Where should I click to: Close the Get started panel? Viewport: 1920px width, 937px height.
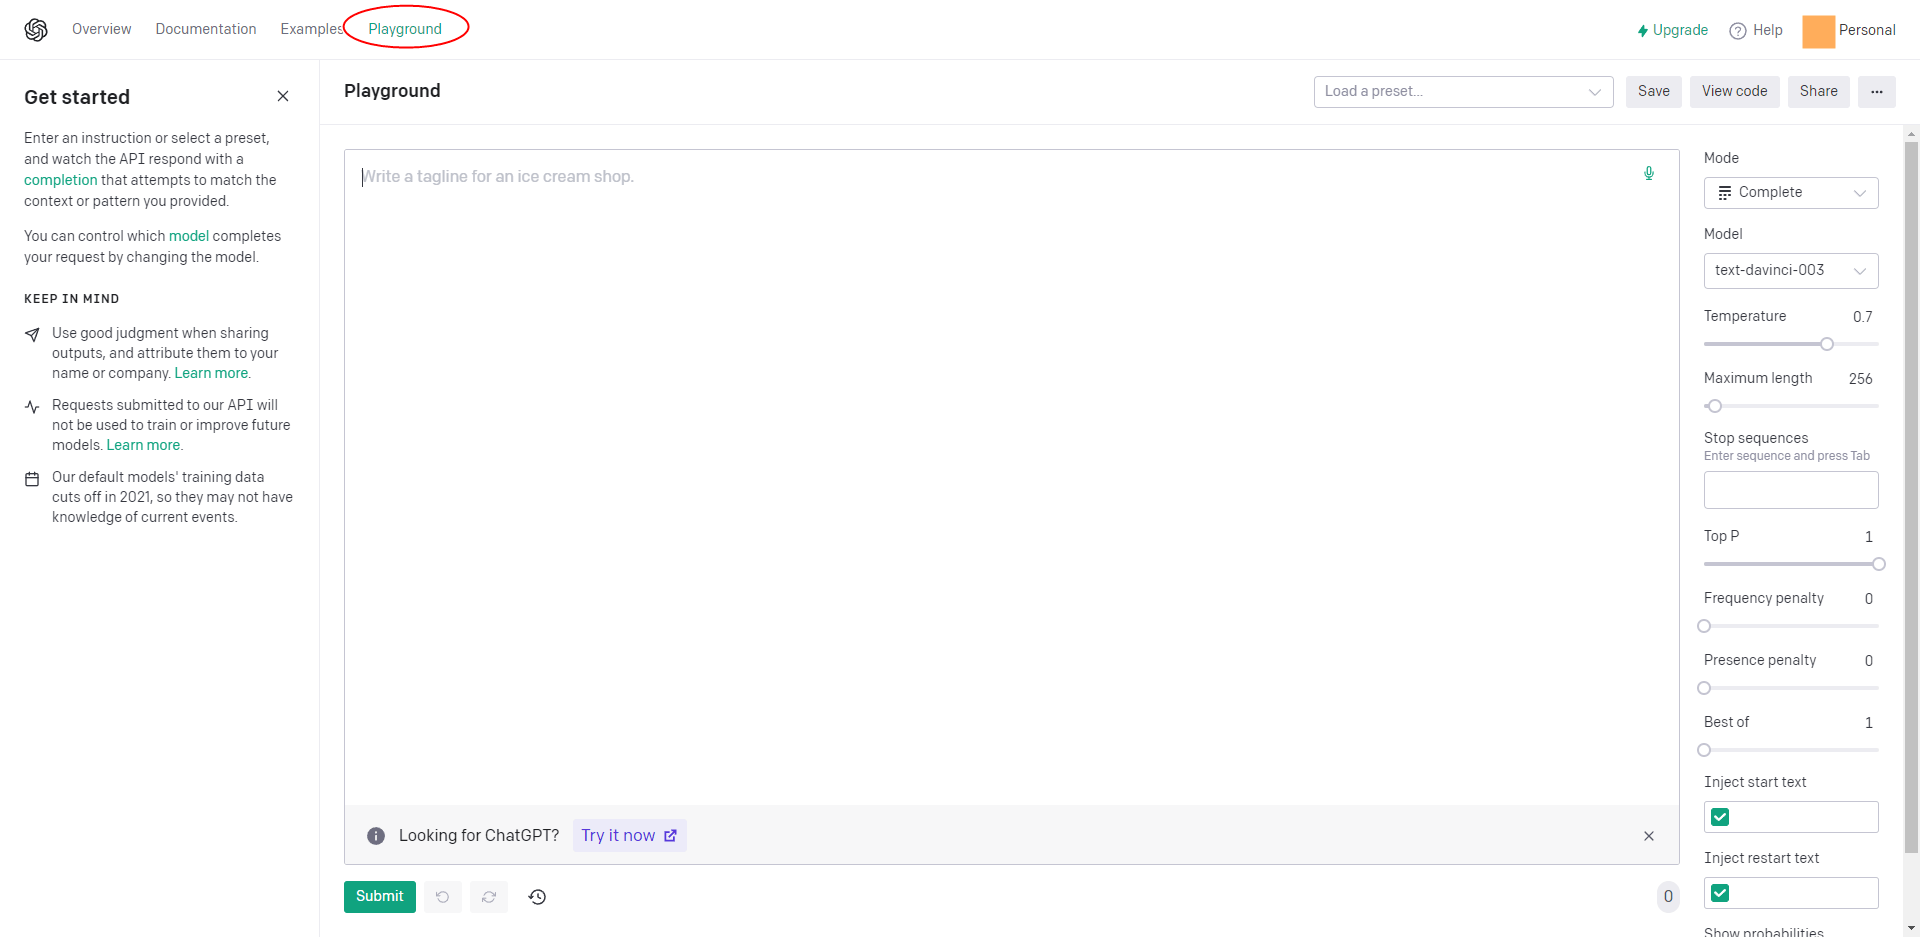pos(283,96)
